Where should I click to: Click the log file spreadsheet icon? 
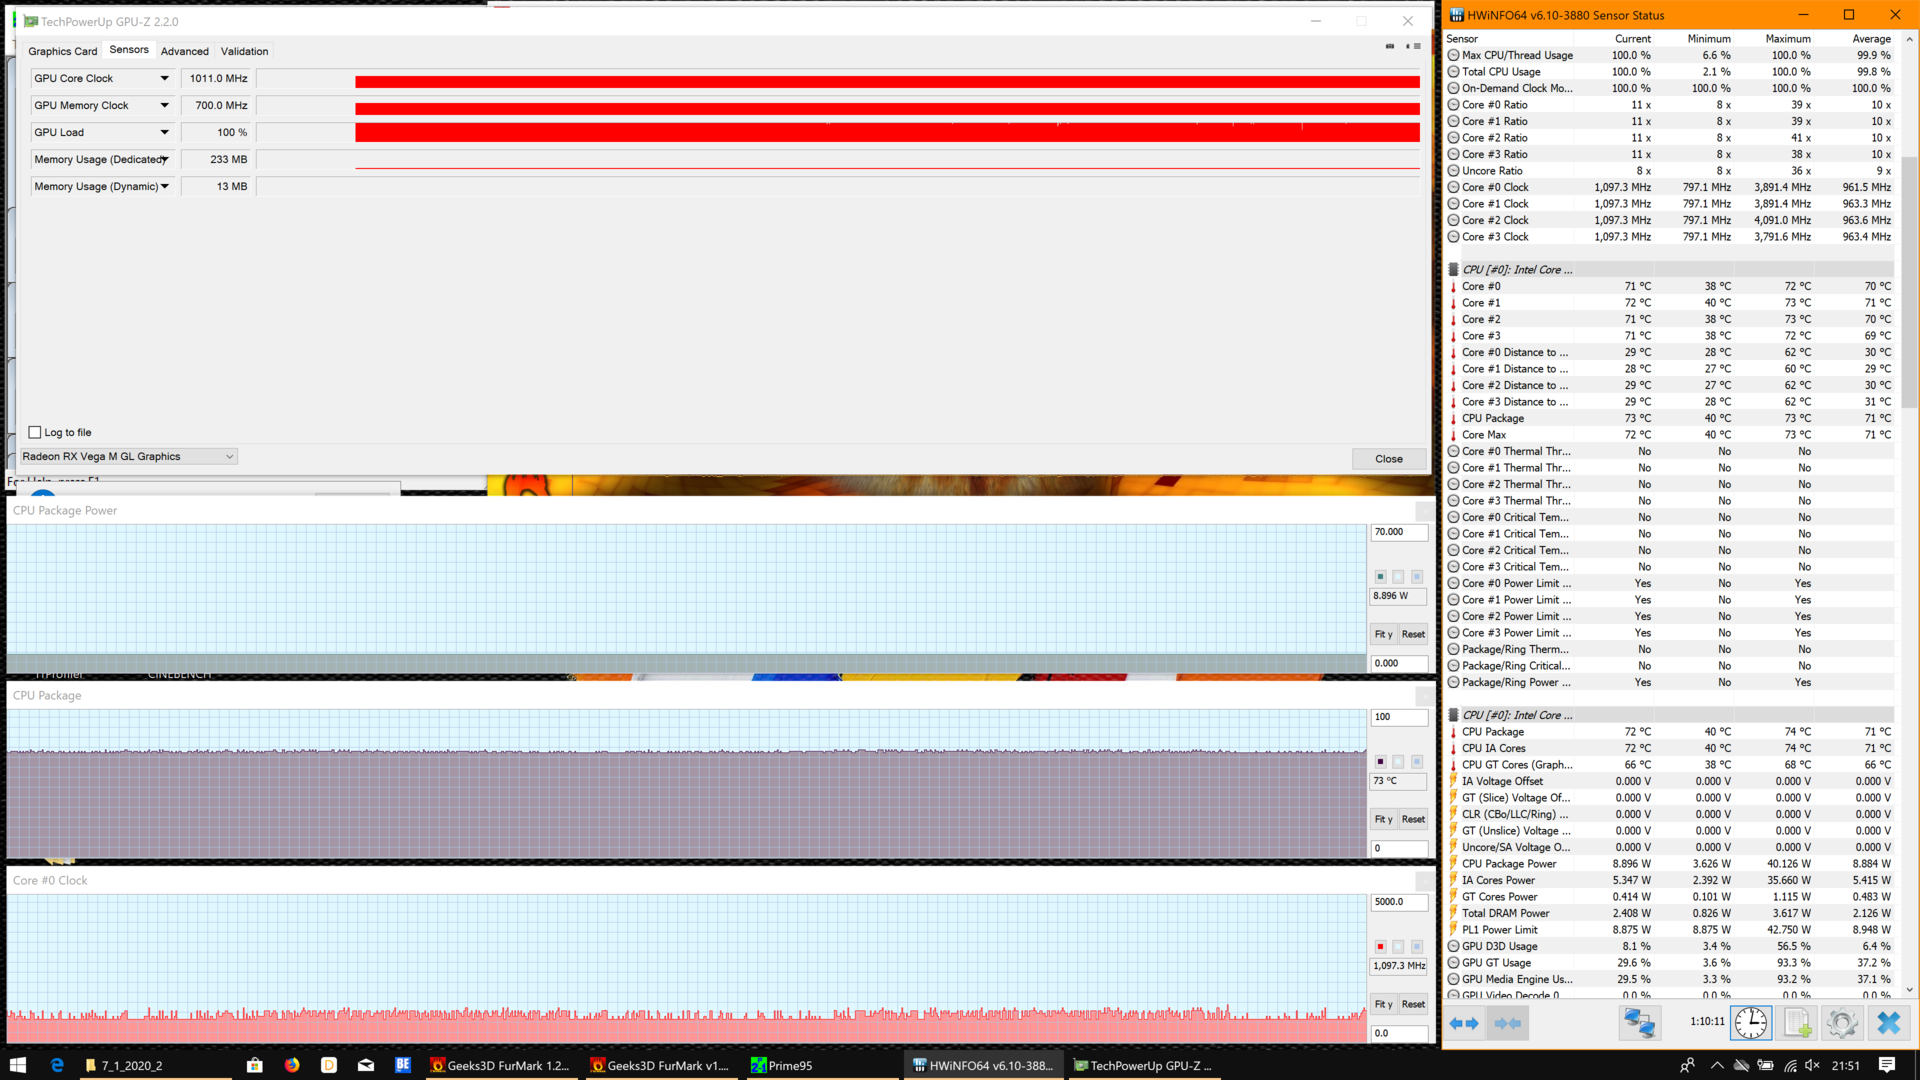(1797, 1023)
